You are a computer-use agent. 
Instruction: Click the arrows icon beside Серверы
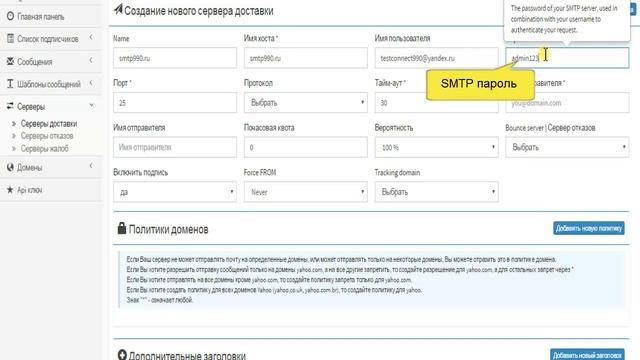[10, 106]
